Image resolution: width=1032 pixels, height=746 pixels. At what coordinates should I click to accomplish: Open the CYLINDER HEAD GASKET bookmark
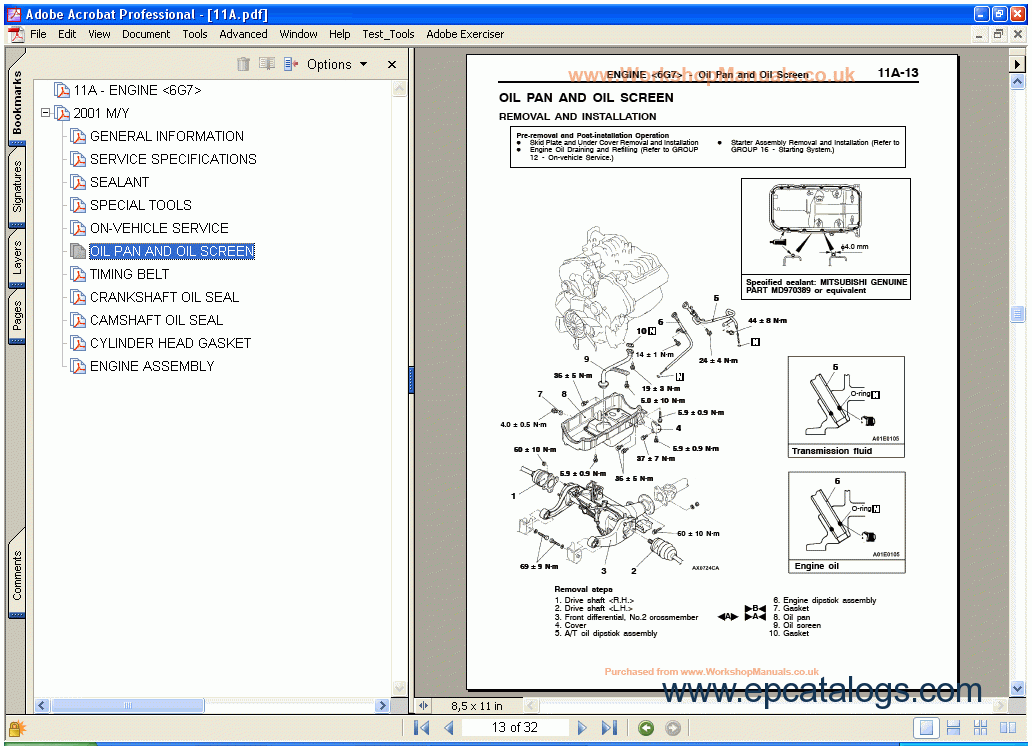point(170,344)
